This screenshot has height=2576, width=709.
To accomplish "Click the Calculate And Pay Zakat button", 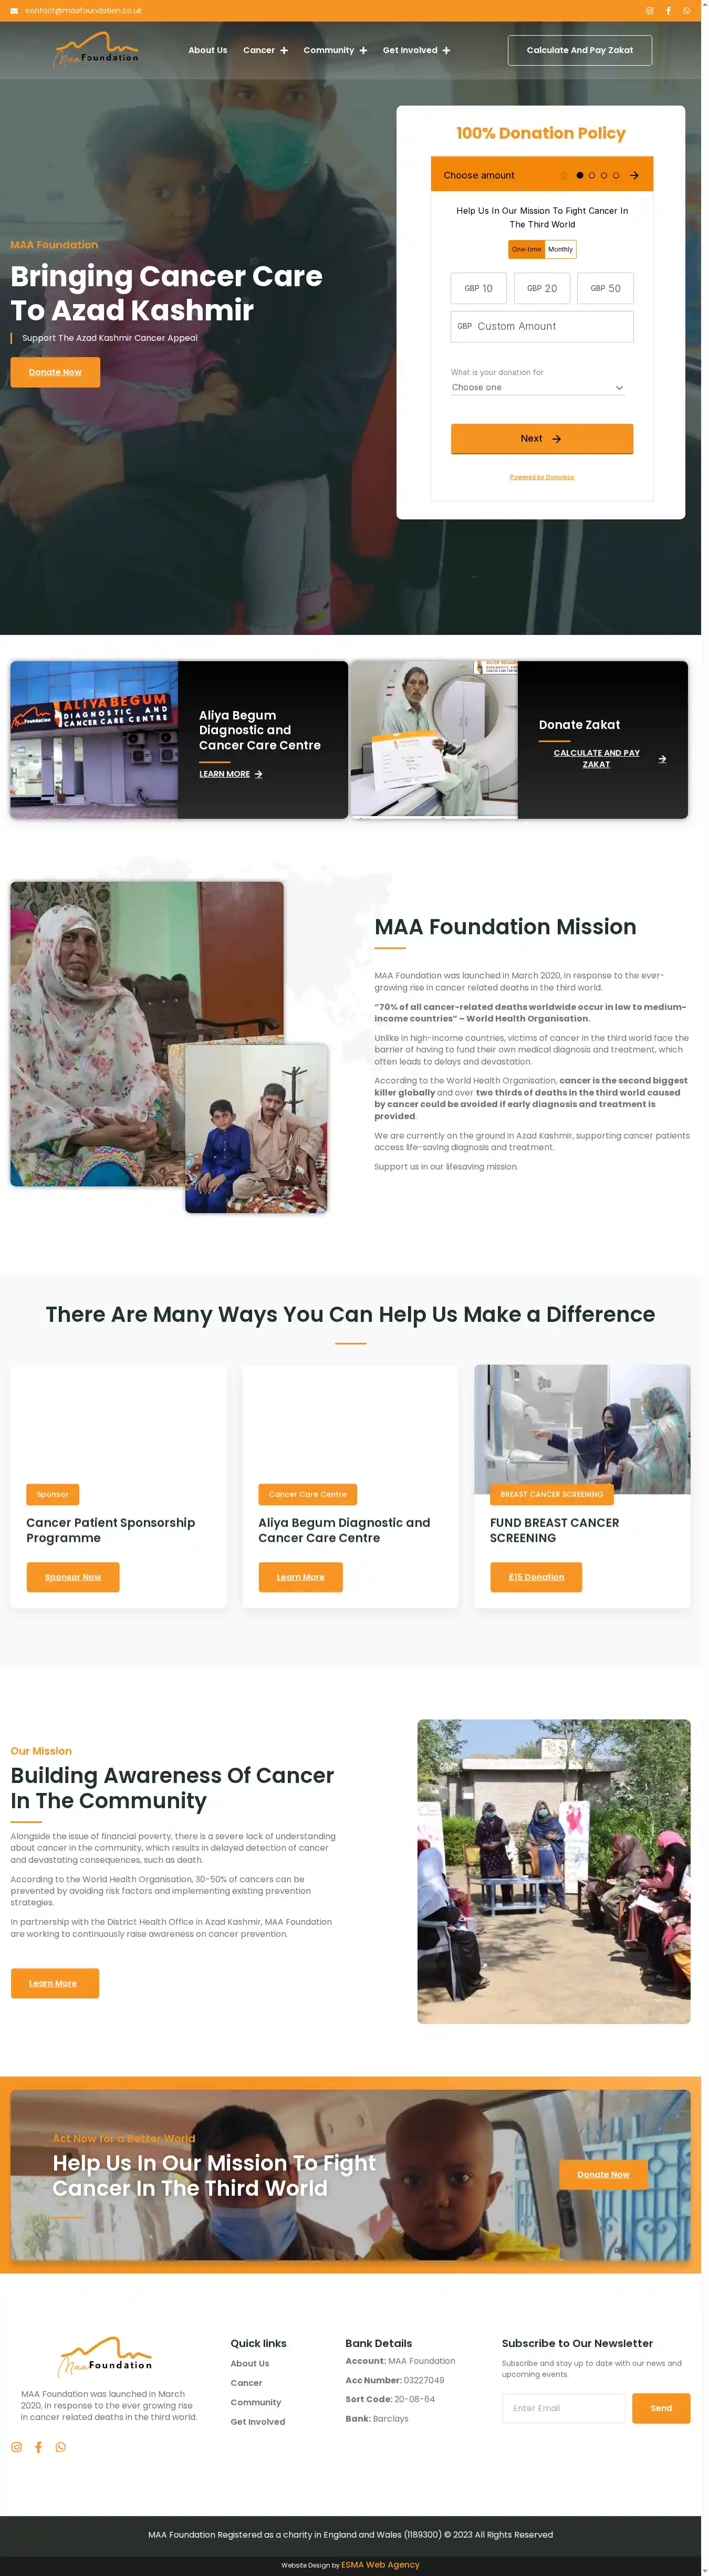I will 580,50.
